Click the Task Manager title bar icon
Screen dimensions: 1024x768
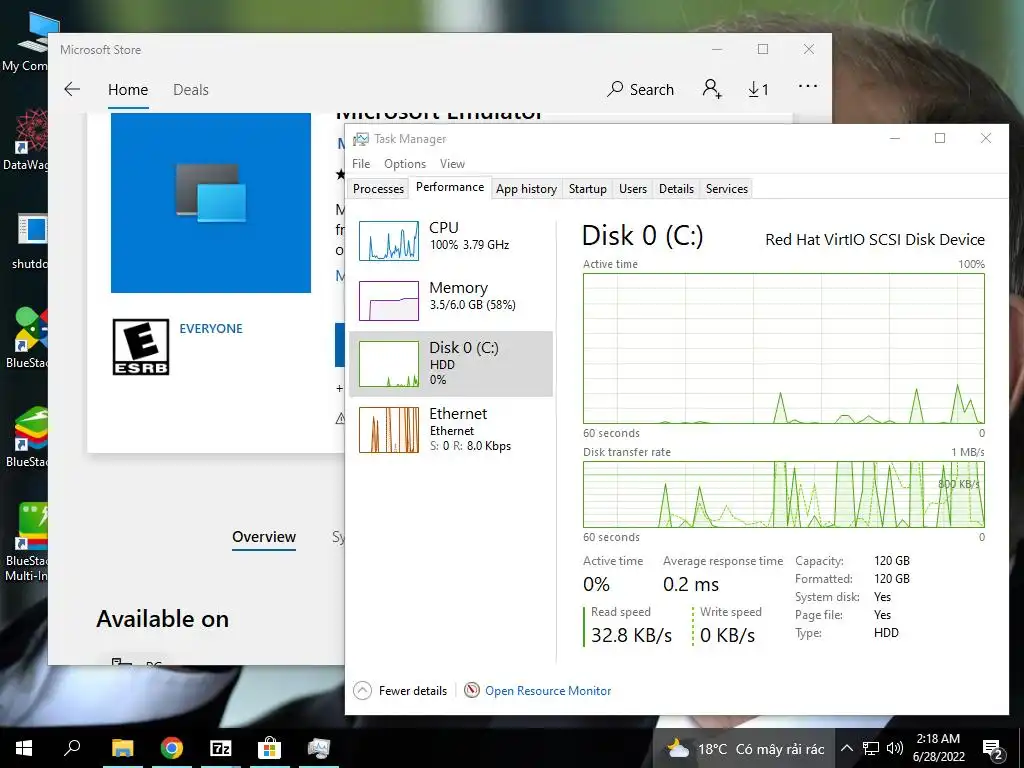pos(360,139)
